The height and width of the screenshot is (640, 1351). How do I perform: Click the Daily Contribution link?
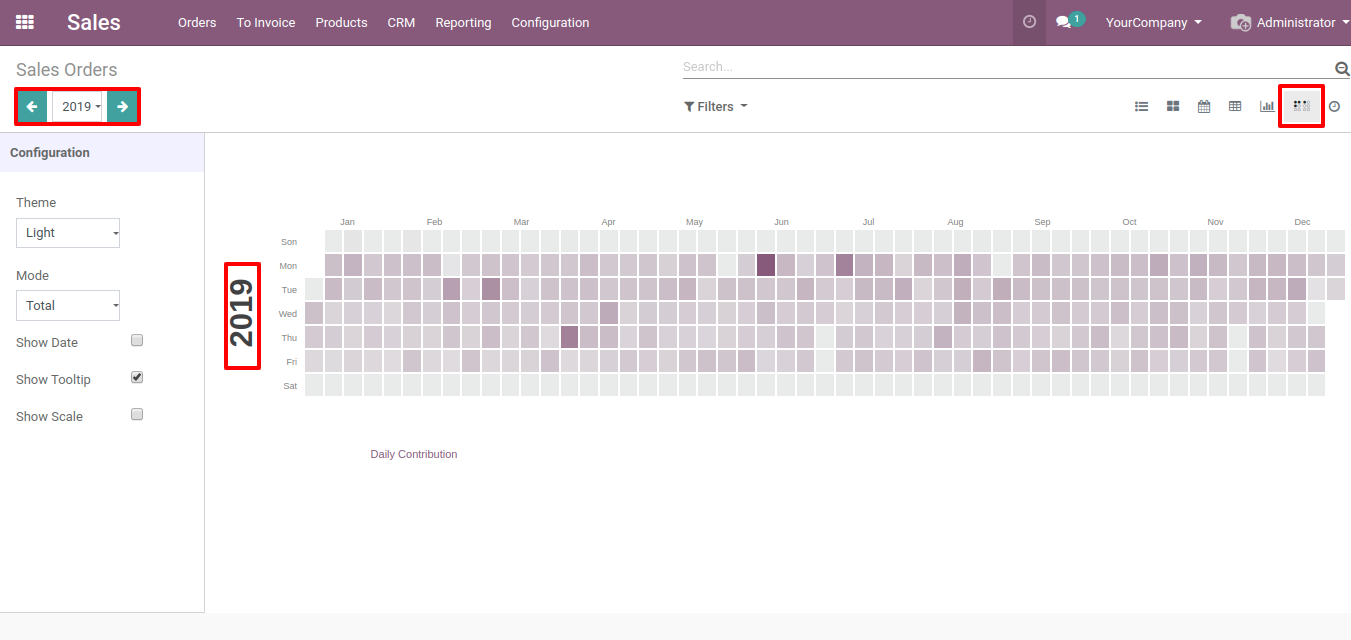(413, 454)
